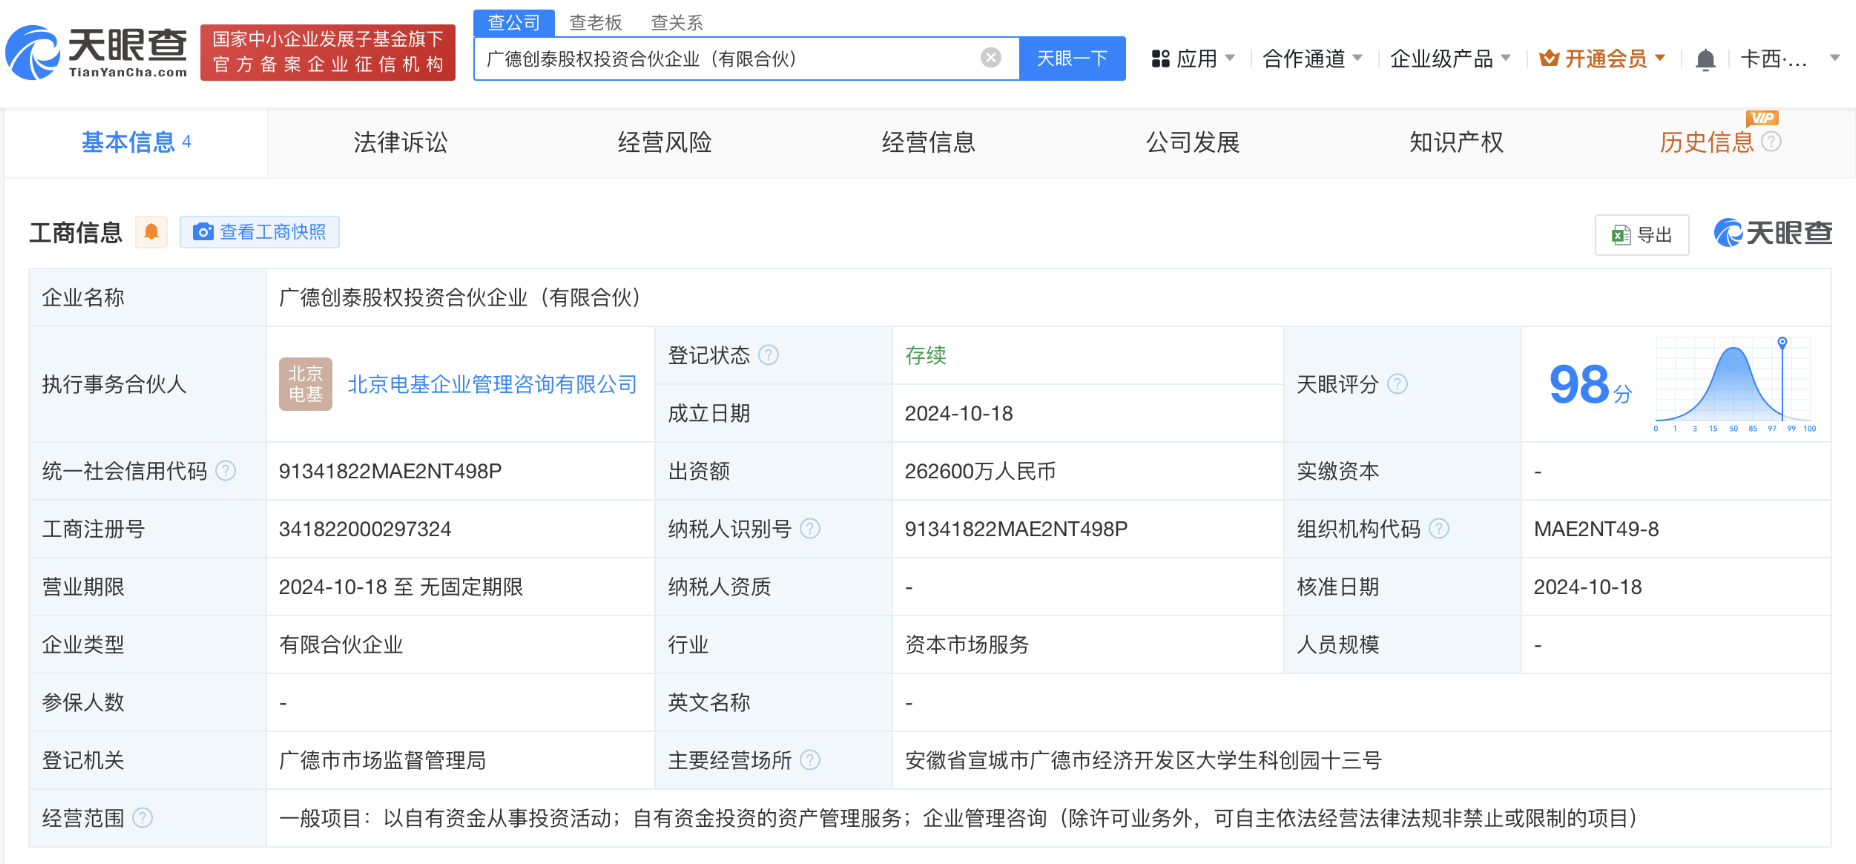The width and height of the screenshot is (1856, 864).
Task: Open the 企业级产品 dropdown
Action: [x=1449, y=59]
